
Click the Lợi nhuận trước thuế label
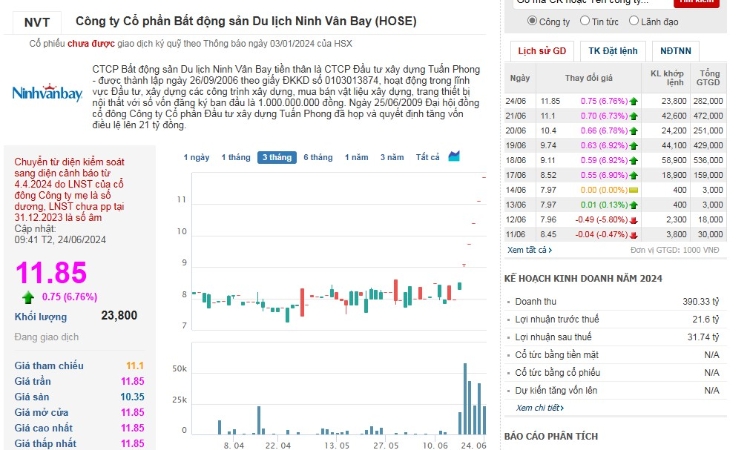(x=557, y=319)
